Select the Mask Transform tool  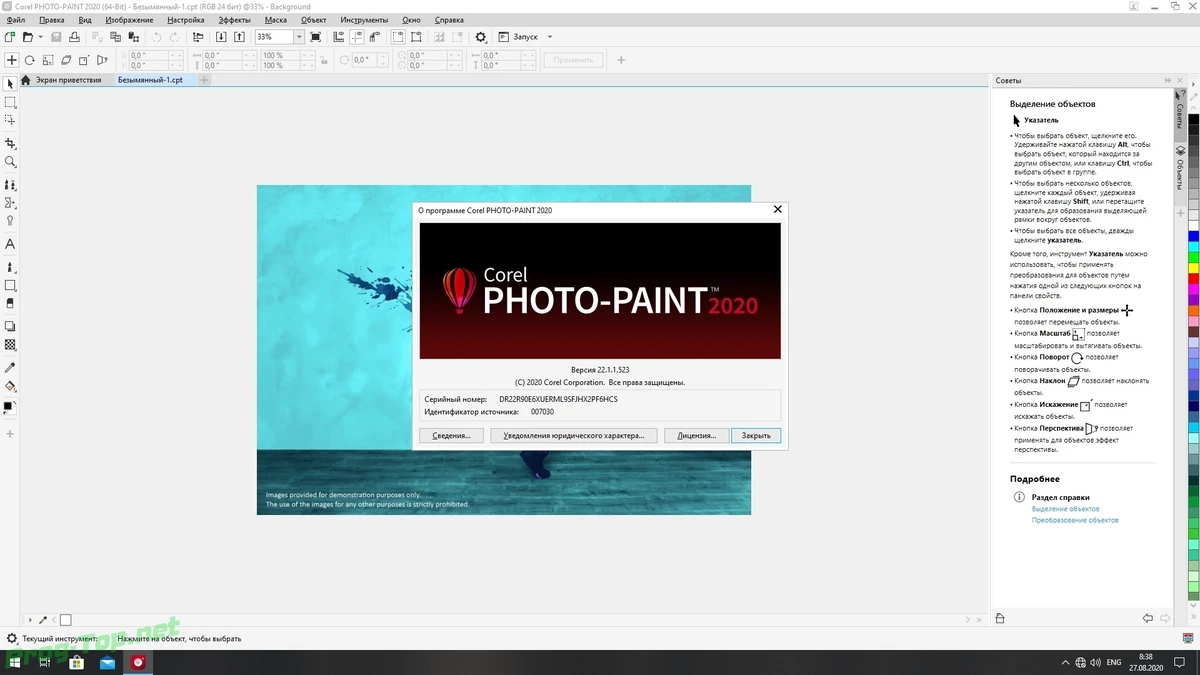10,120
